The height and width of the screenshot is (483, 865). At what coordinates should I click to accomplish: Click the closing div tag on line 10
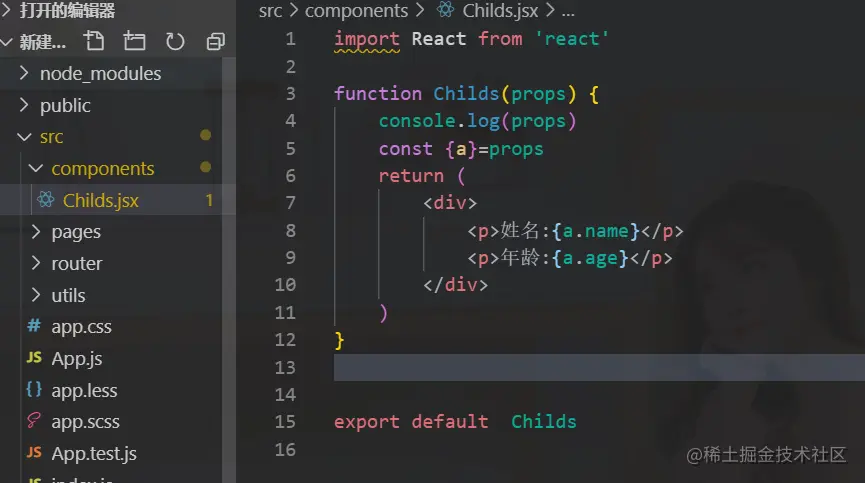point(455,285)
